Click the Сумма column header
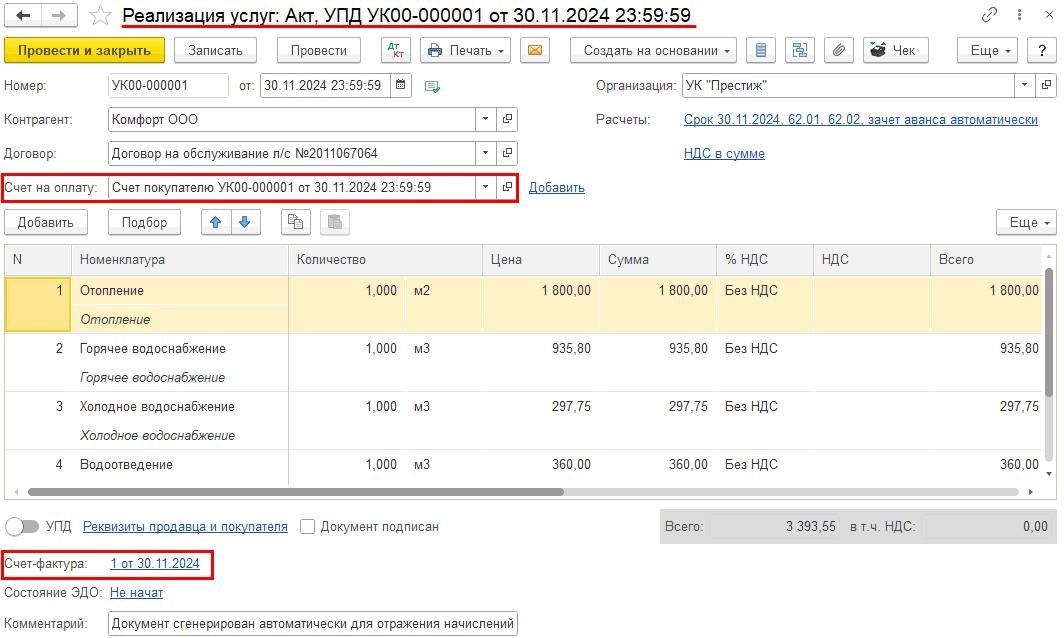The width and height of the screenshot is (1064, 638). 658,259
